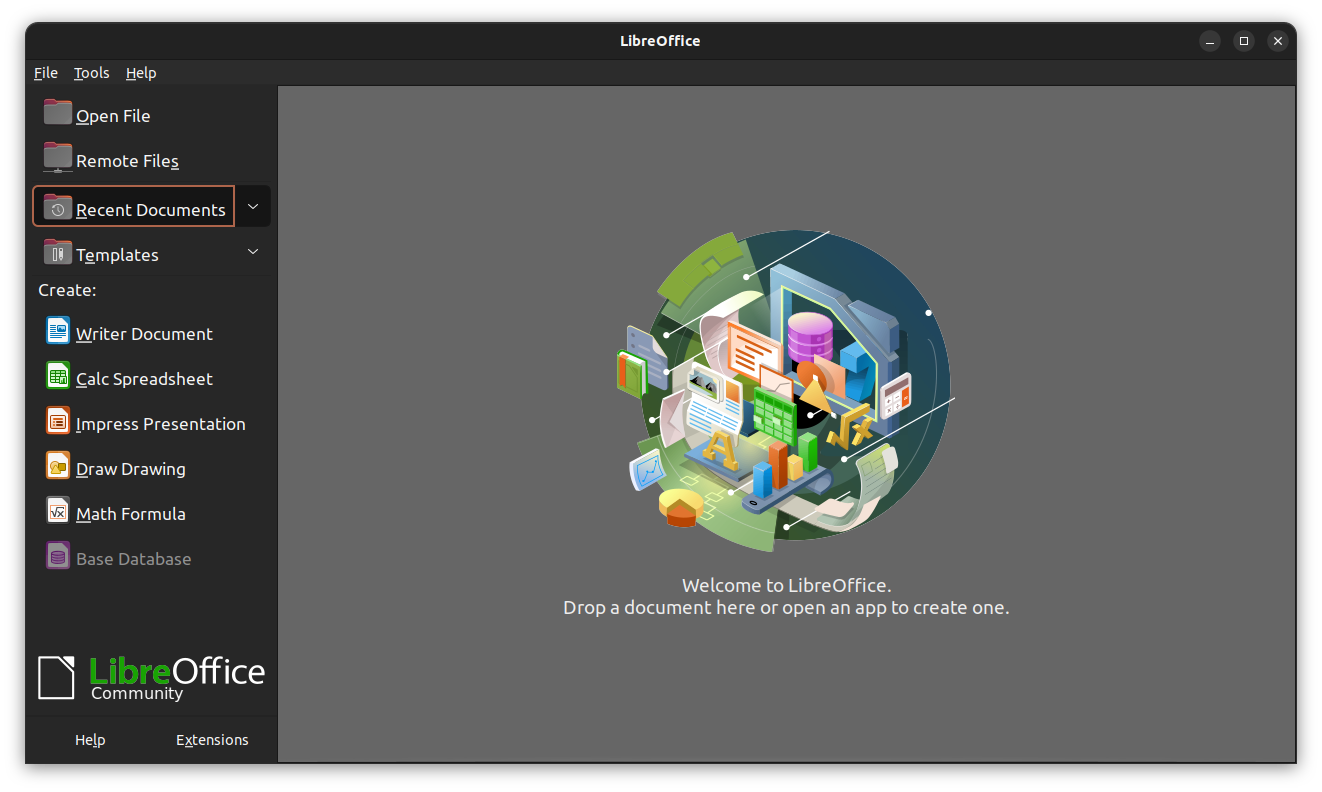This screenshot has width=1322, height=792.
Task: Click the Base Database icon
Action: pos(58,555)
